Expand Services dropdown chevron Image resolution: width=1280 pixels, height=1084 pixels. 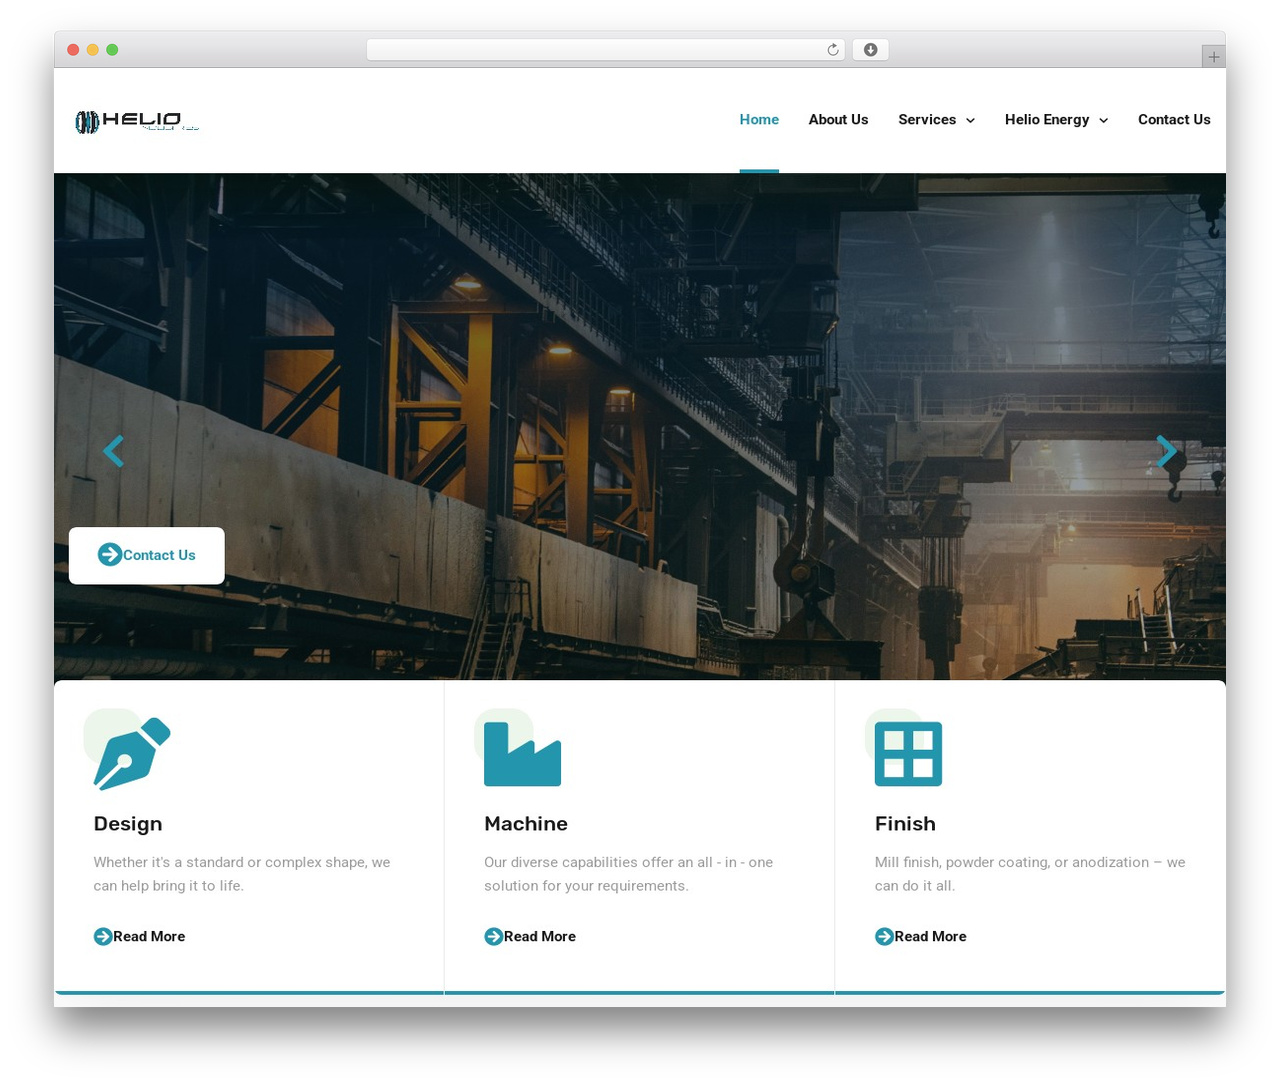pyautogui.click(x=970, y=120)
